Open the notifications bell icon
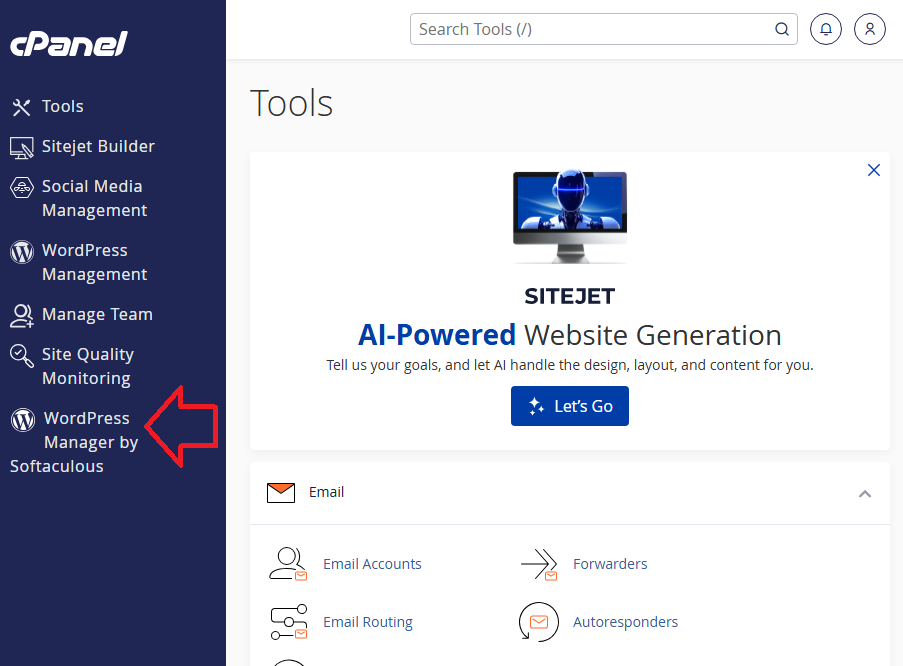The image size is (903, 666). click(x=825, y=29)
